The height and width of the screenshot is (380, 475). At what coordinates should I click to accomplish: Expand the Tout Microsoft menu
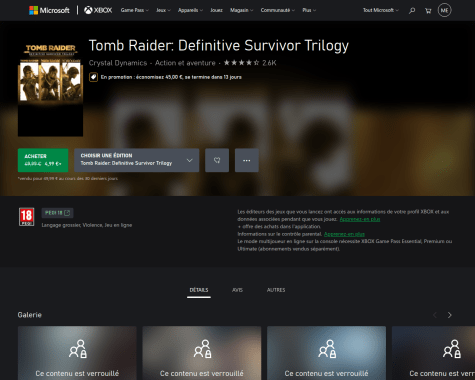pyautogui.click(x=381, y=10)
